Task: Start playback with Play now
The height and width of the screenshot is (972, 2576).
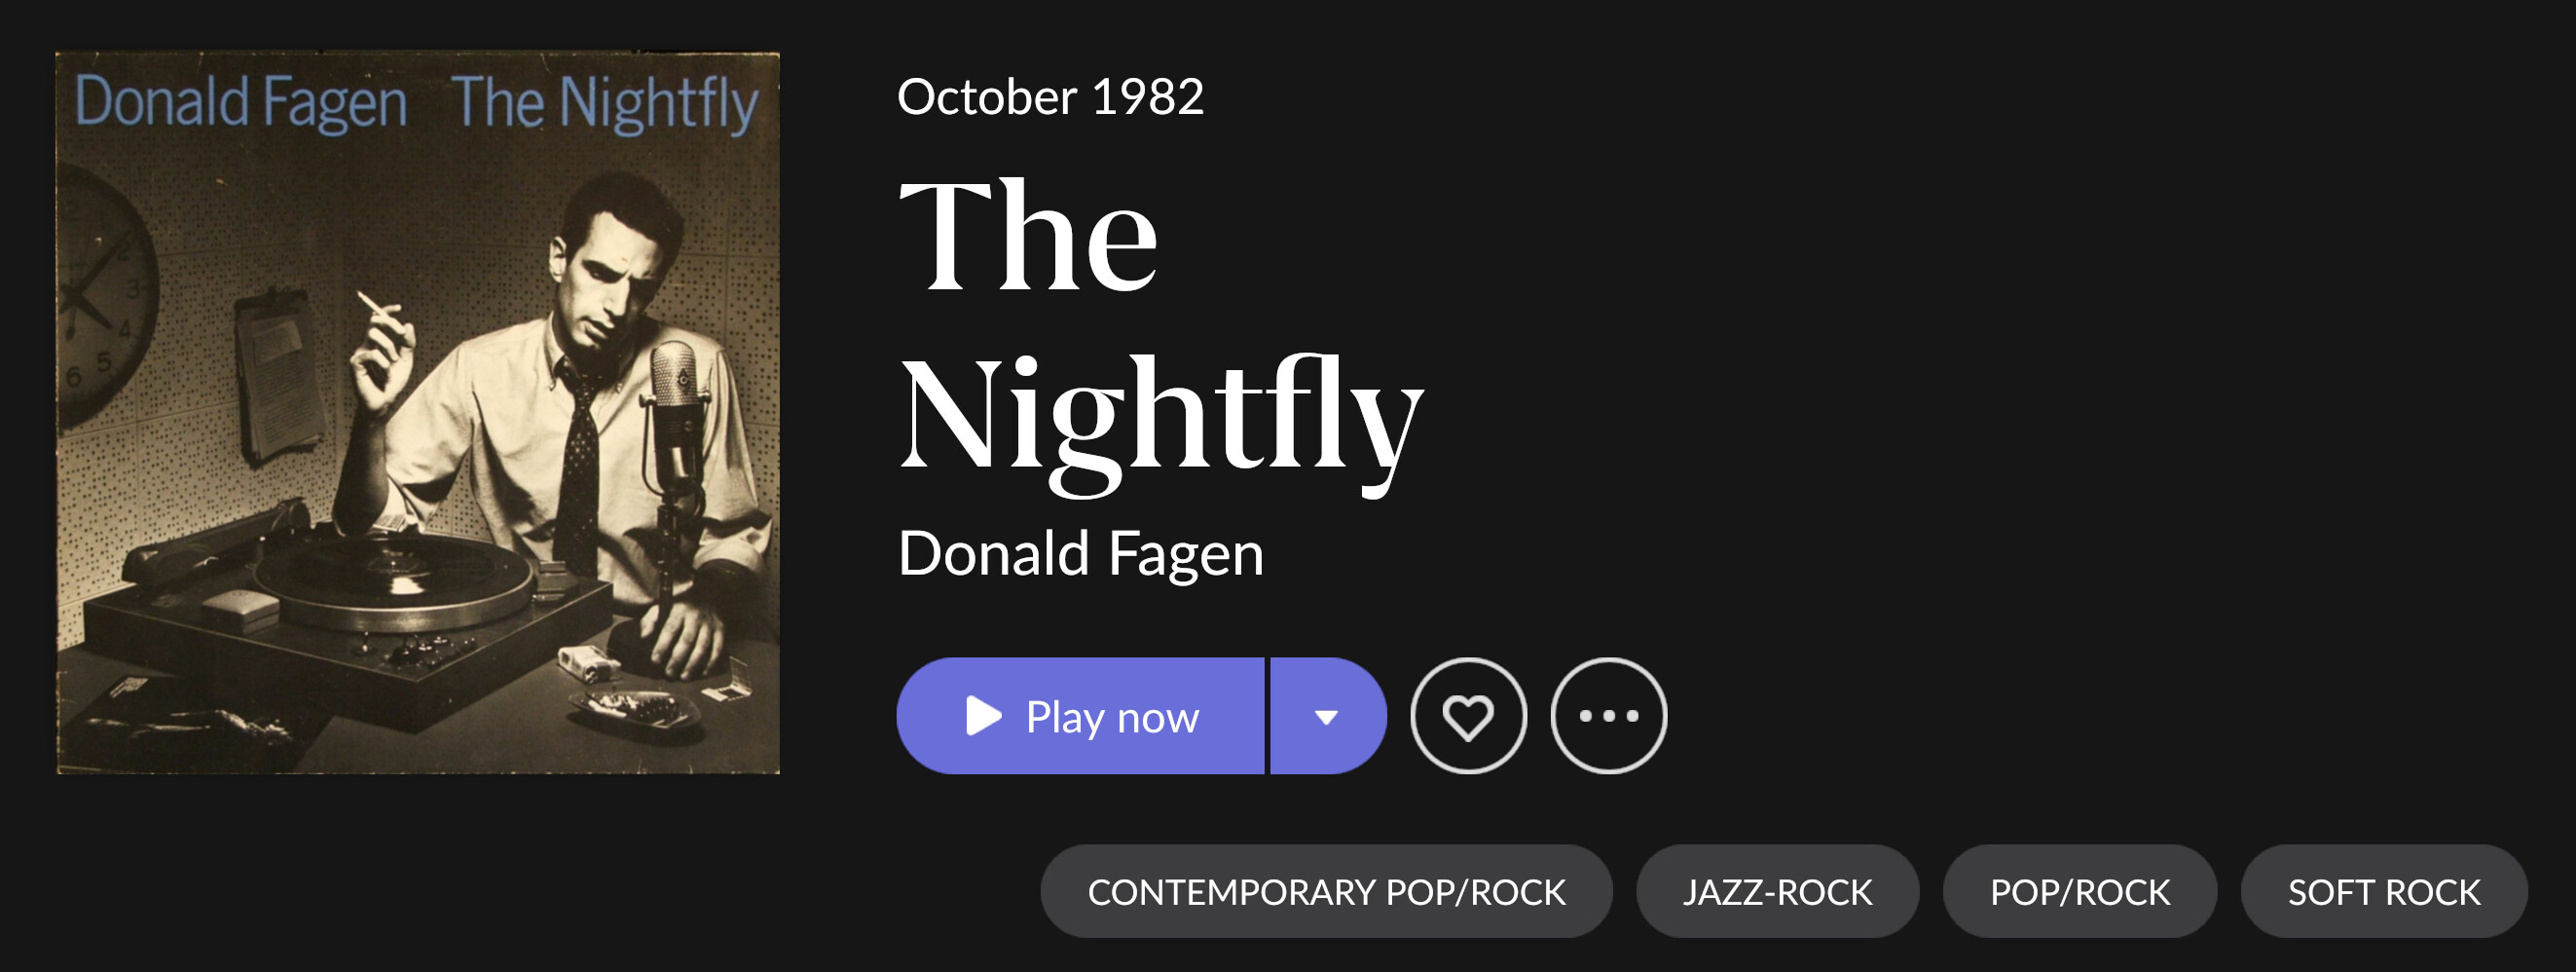Action: [x=1081, y=716]
